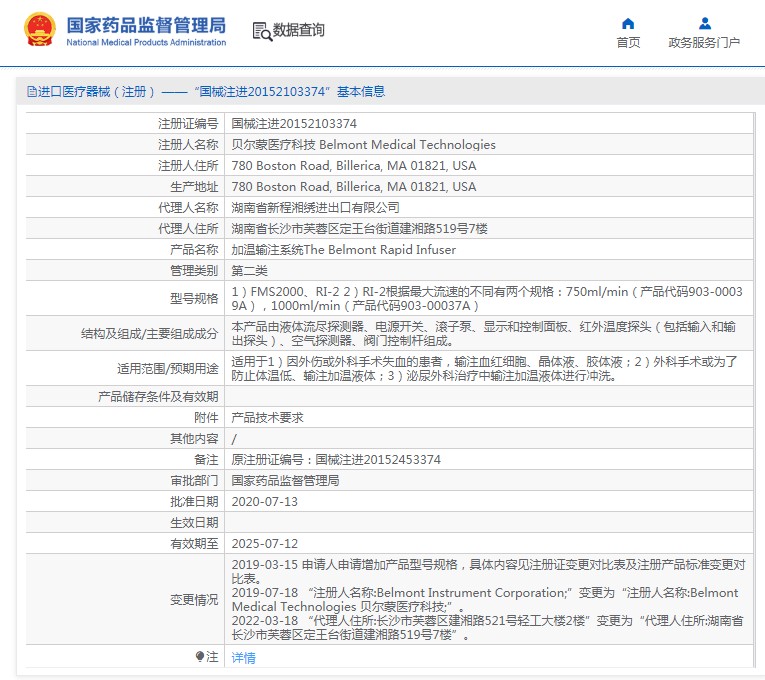Click the 2019-07-18 change record text

click(x=485, y=600)
